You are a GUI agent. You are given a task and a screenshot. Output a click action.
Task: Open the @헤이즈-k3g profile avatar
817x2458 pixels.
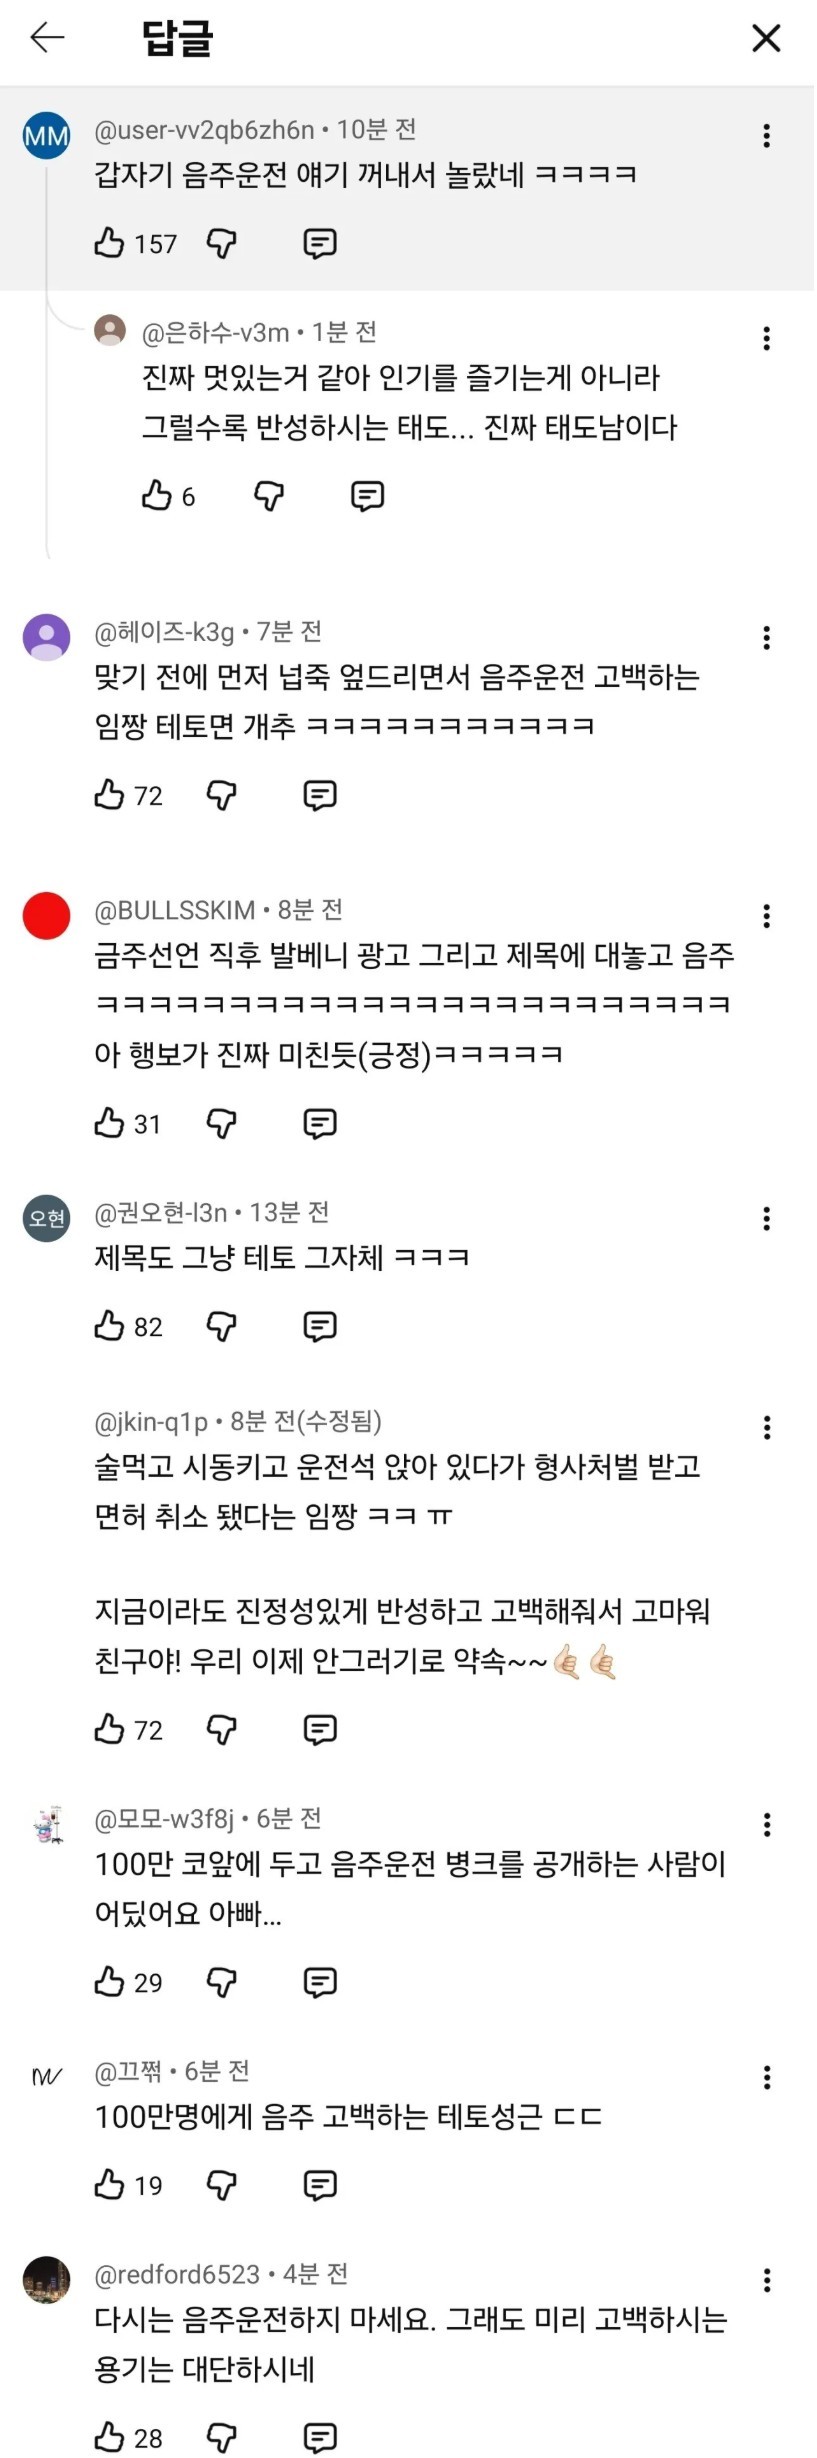pos(47,637)
